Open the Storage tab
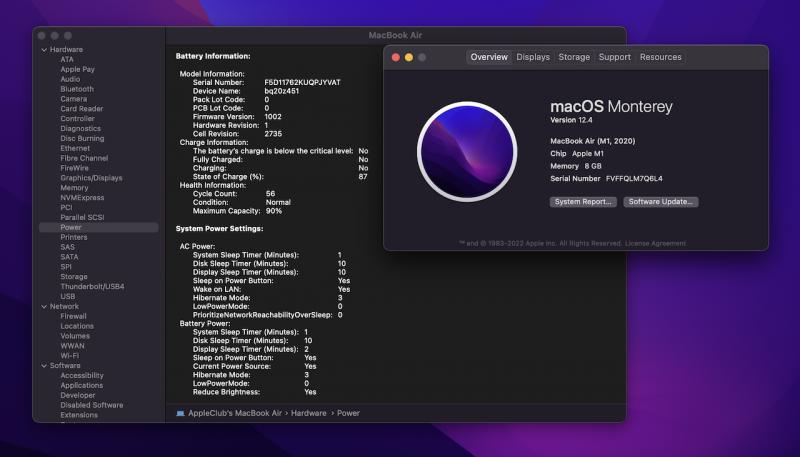 click(x=574, y=57)
